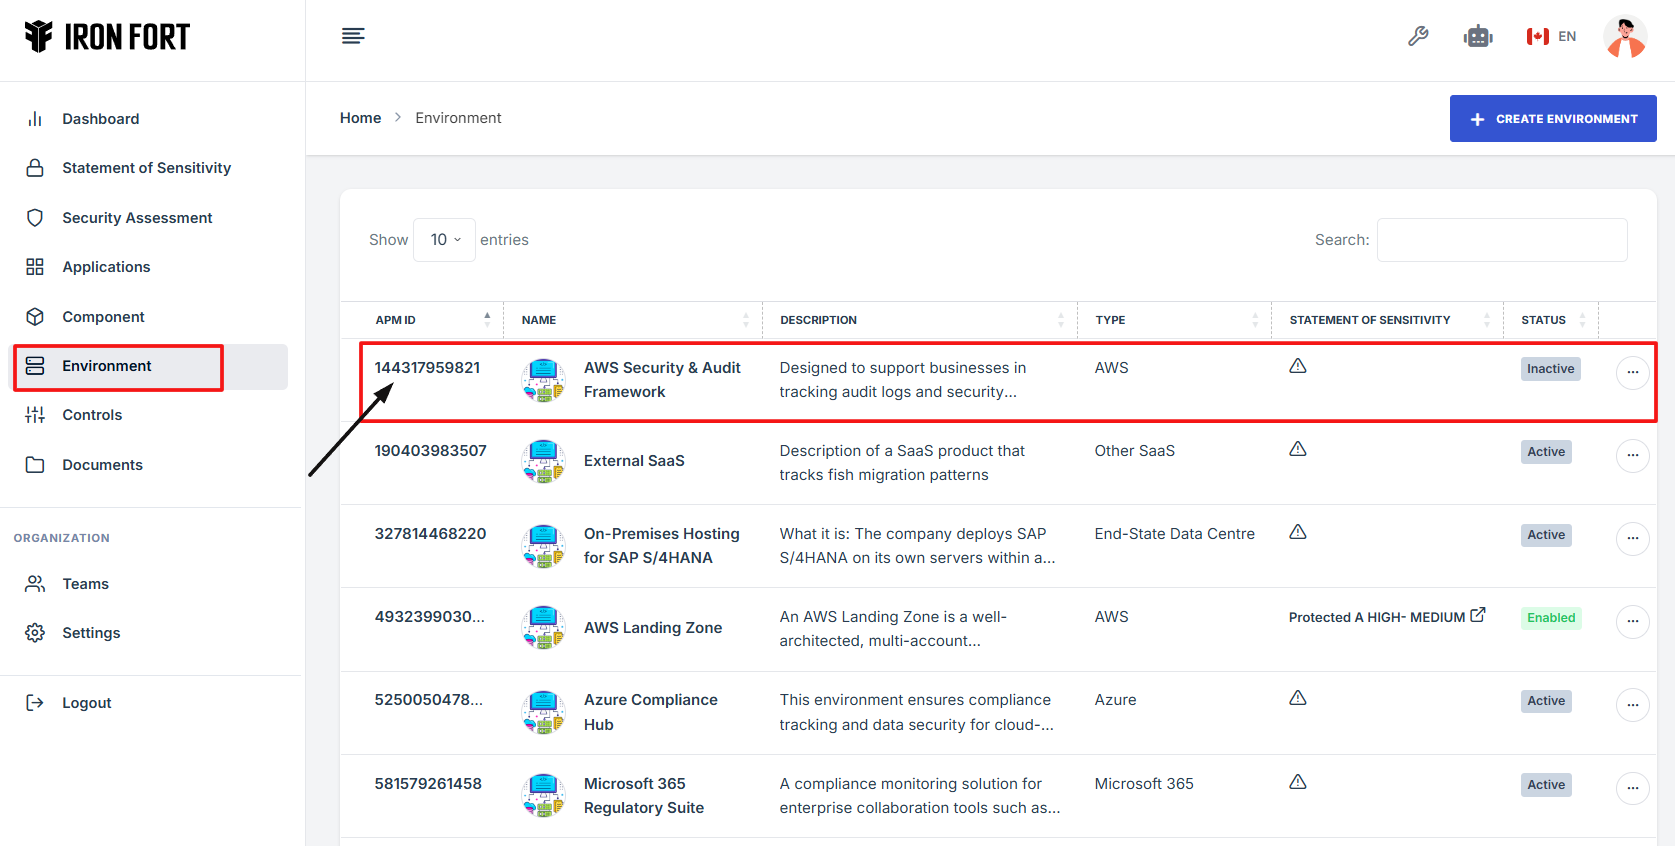
Task: Open actions menu for AWS Landing Zone
Action: [x=1632, y=622]
